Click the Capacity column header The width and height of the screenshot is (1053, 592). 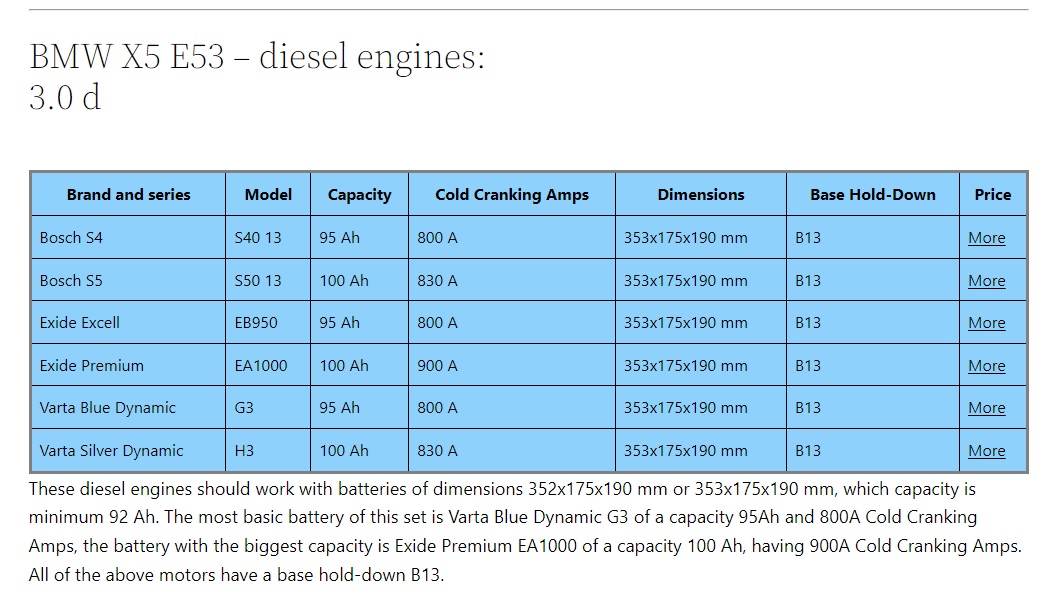[359, 195]
